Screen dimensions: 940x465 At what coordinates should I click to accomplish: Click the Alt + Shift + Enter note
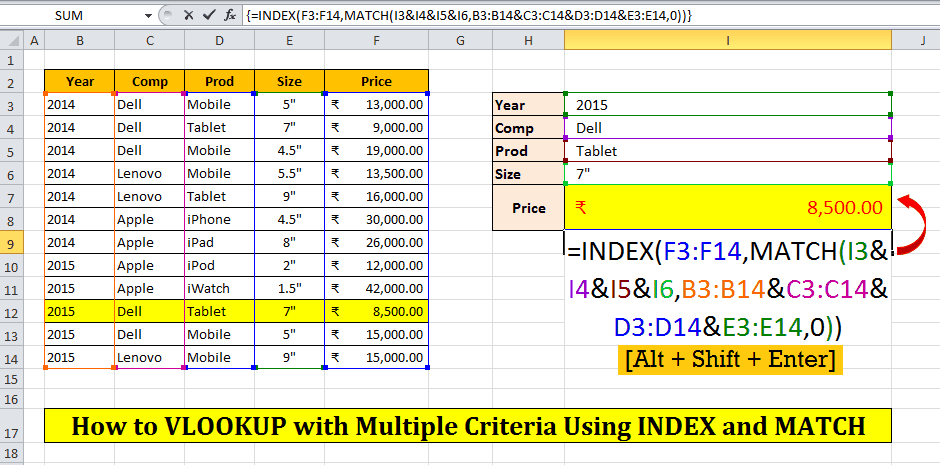(730, 360)
